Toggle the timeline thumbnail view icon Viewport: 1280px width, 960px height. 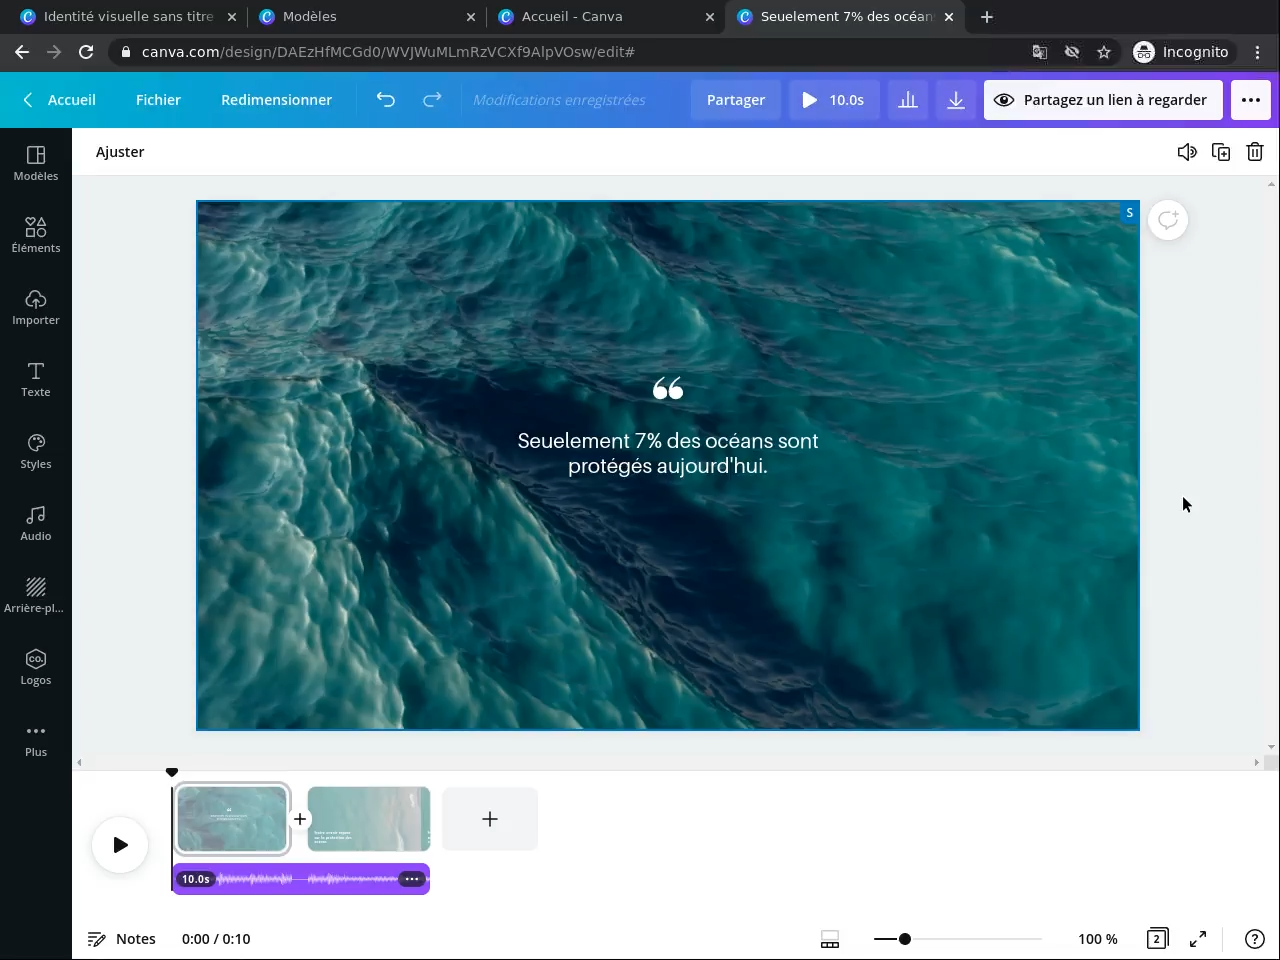830,939
